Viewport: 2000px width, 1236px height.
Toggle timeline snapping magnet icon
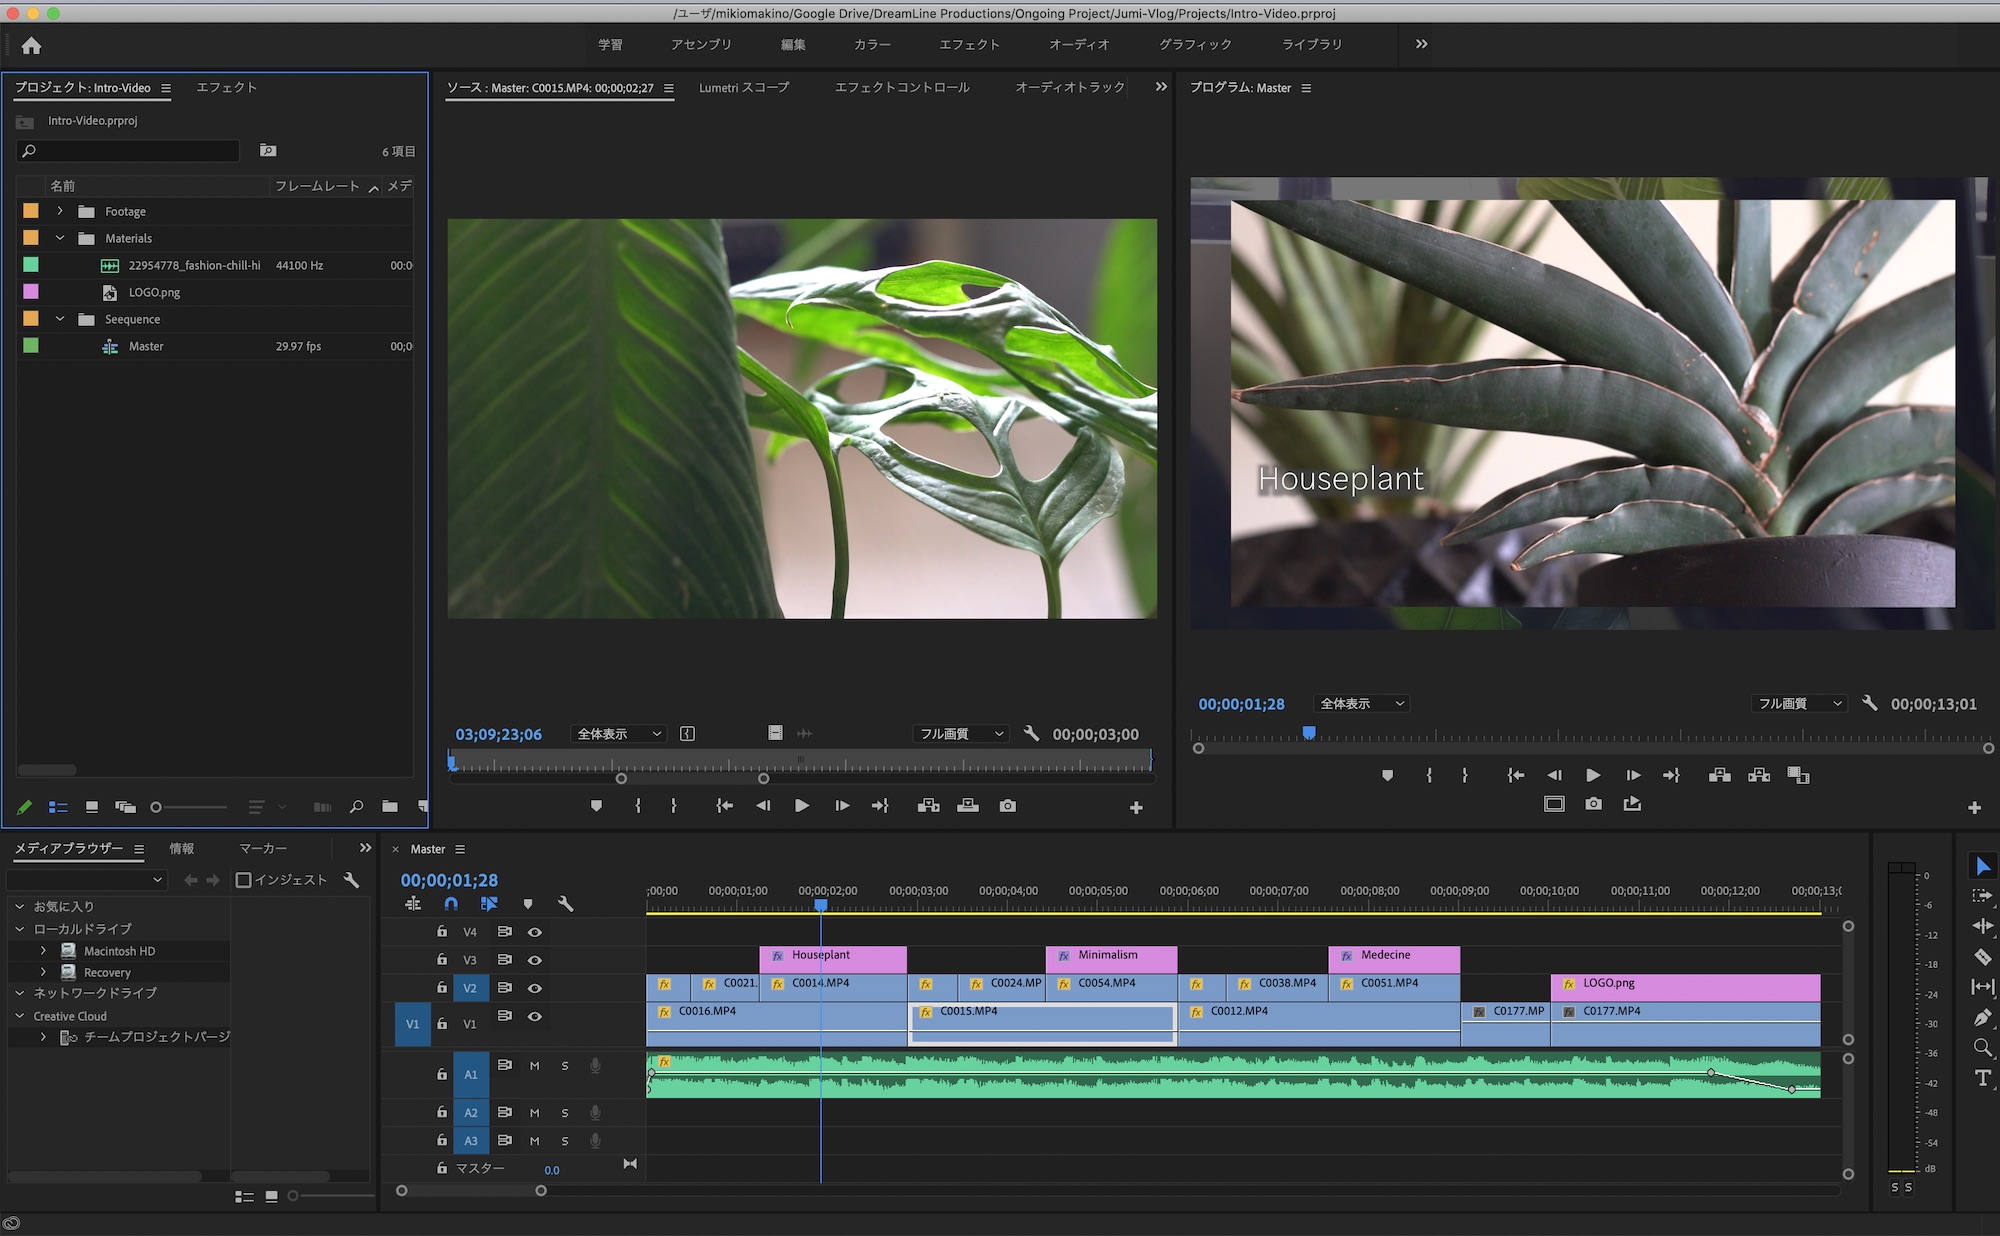pyautogui.click(x=451, y=904)
